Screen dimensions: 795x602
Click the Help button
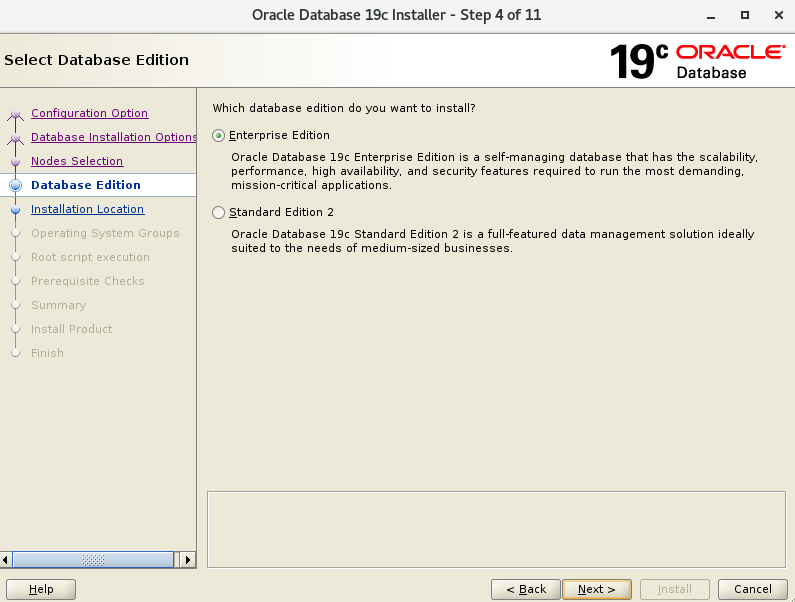pyautogui.click(x=41, y=589)
